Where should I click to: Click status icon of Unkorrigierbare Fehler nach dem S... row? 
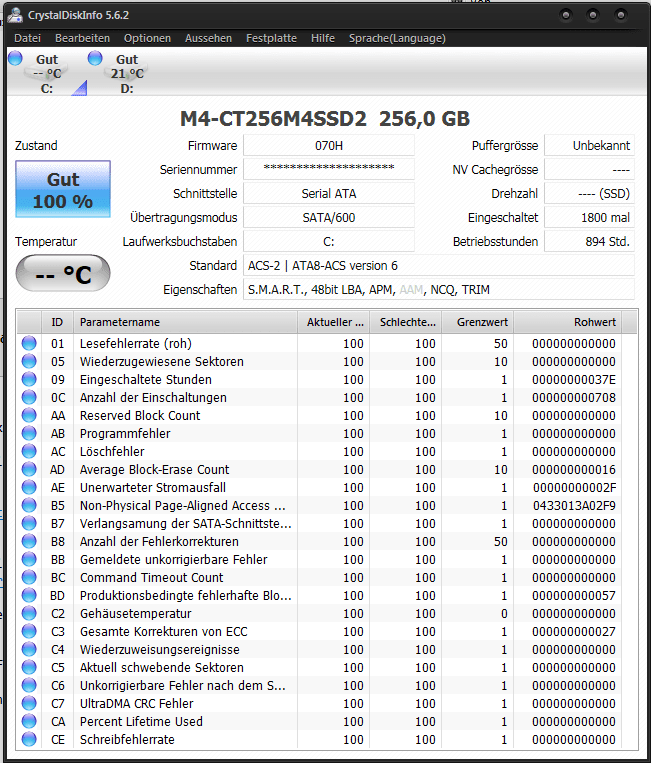(29, 685)
